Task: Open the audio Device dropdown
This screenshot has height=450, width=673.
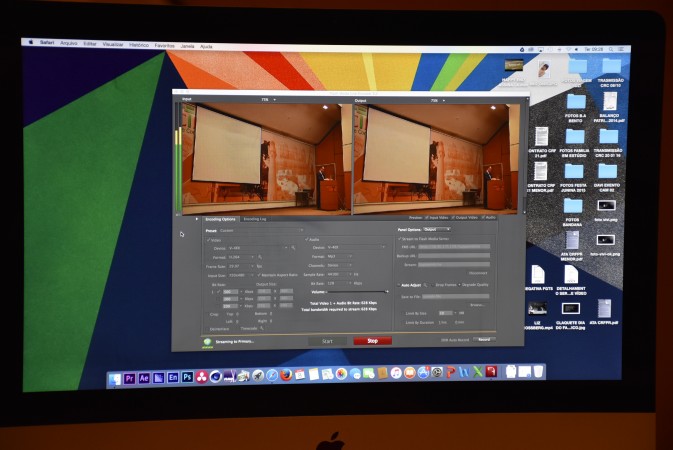Action: (x=355, y=247)
